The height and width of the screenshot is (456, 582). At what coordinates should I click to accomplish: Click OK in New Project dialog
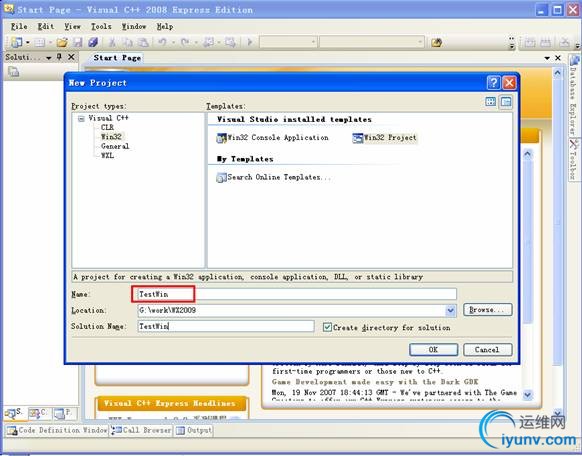coord(433,350)
